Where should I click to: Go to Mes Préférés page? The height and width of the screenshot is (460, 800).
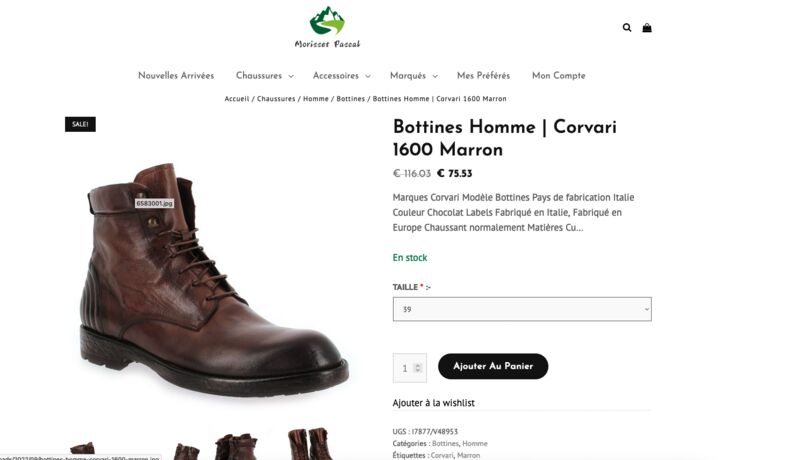[x=483, y=75]
